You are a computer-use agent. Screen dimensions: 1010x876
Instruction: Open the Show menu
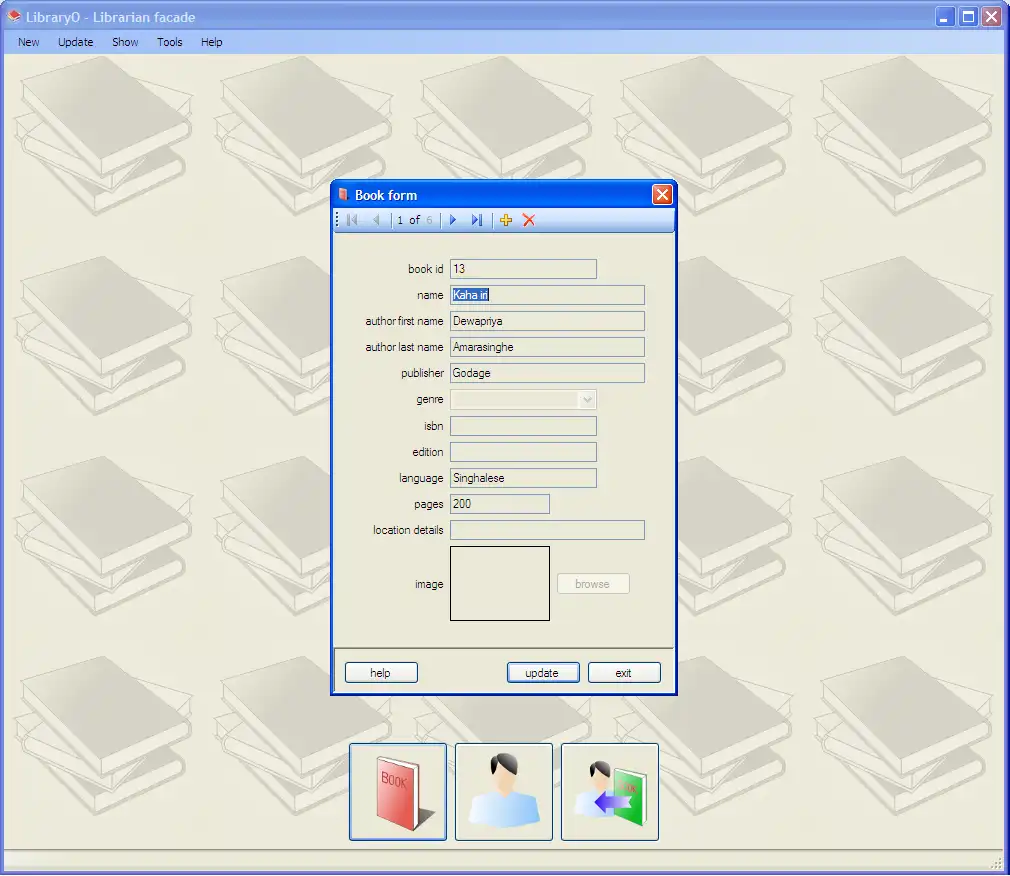coord(125,42)
